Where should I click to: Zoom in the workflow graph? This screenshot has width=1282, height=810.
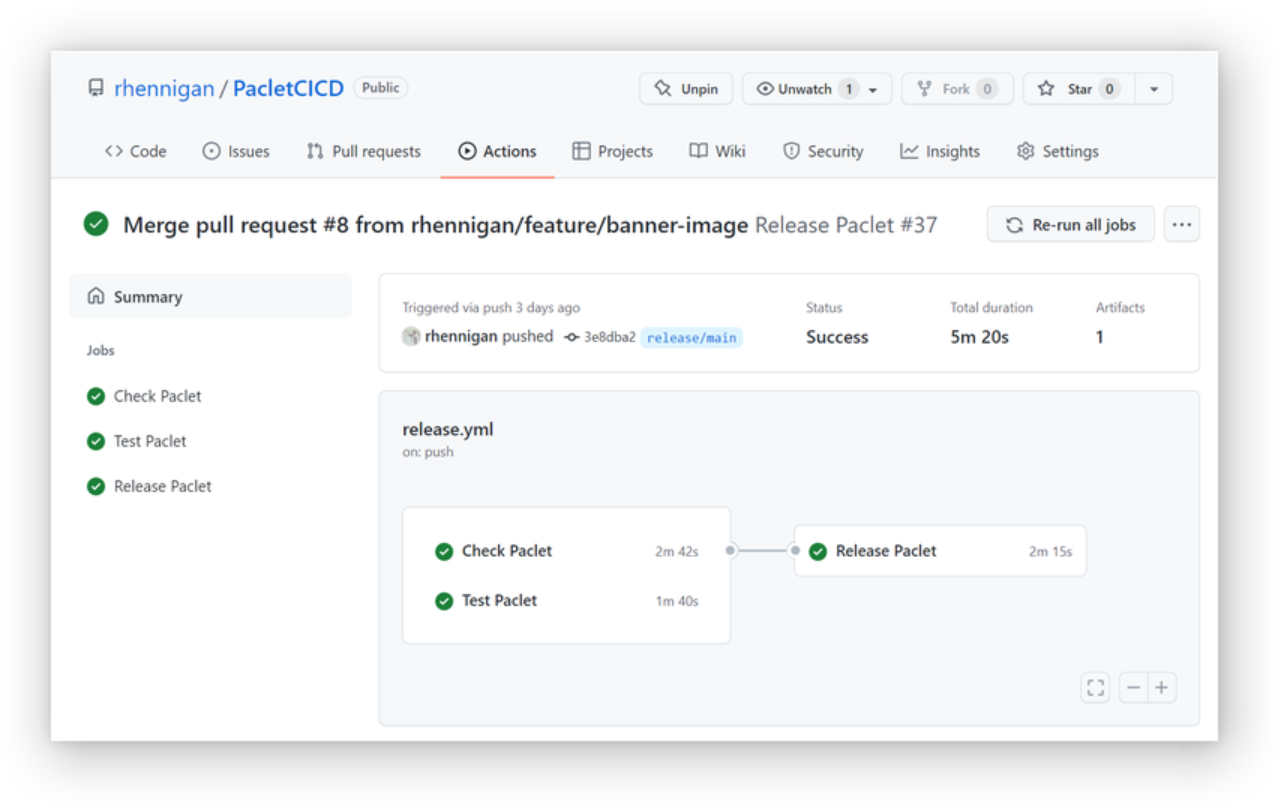tap(1161, 687)
